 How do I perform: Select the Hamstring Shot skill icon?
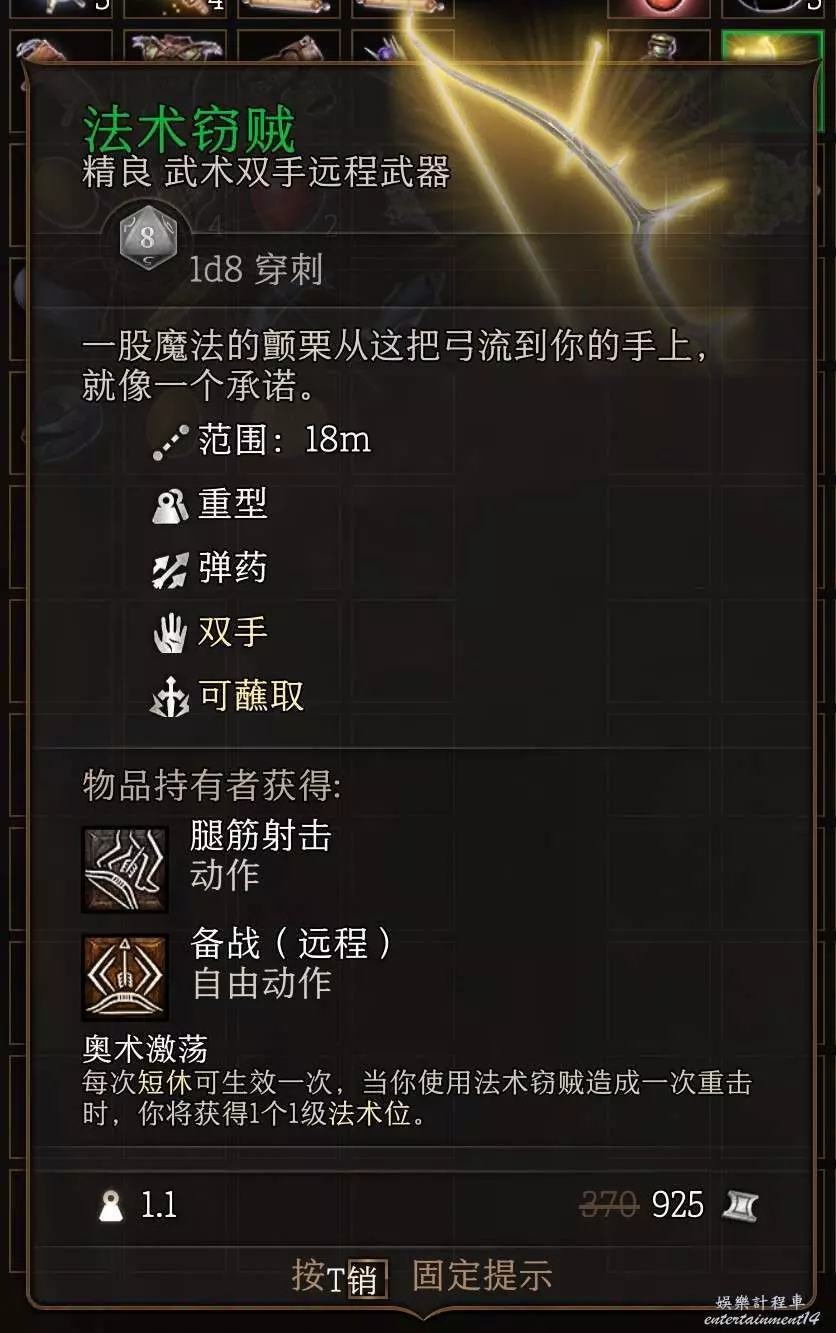125,869
